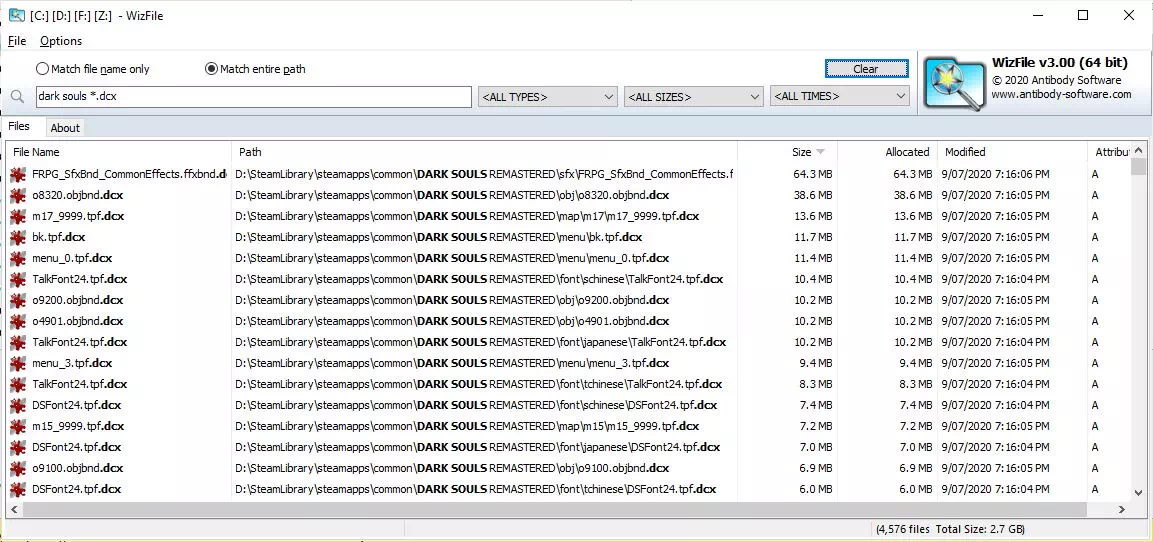Click file icon of m15_9999.tpf.dcx
The height and width of the screenshot is (542, 1153).
click(x=18, y=427)
